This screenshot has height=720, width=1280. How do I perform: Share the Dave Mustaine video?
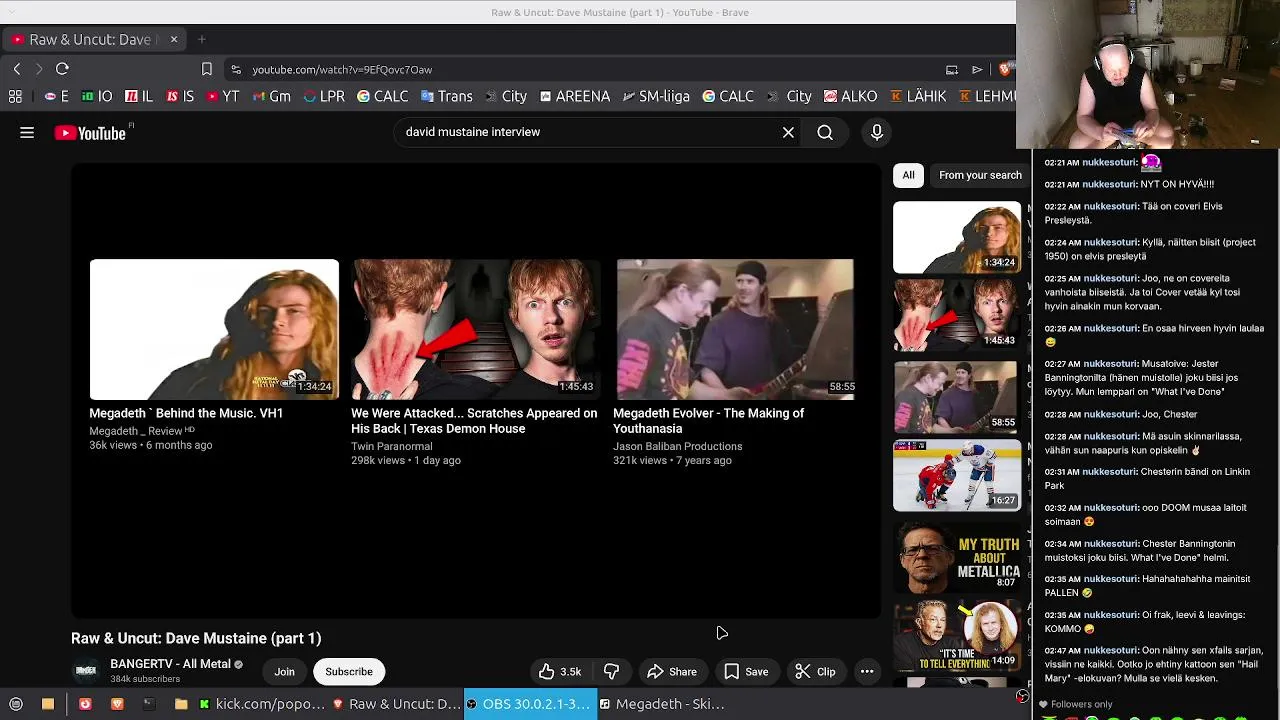[671, 672]
